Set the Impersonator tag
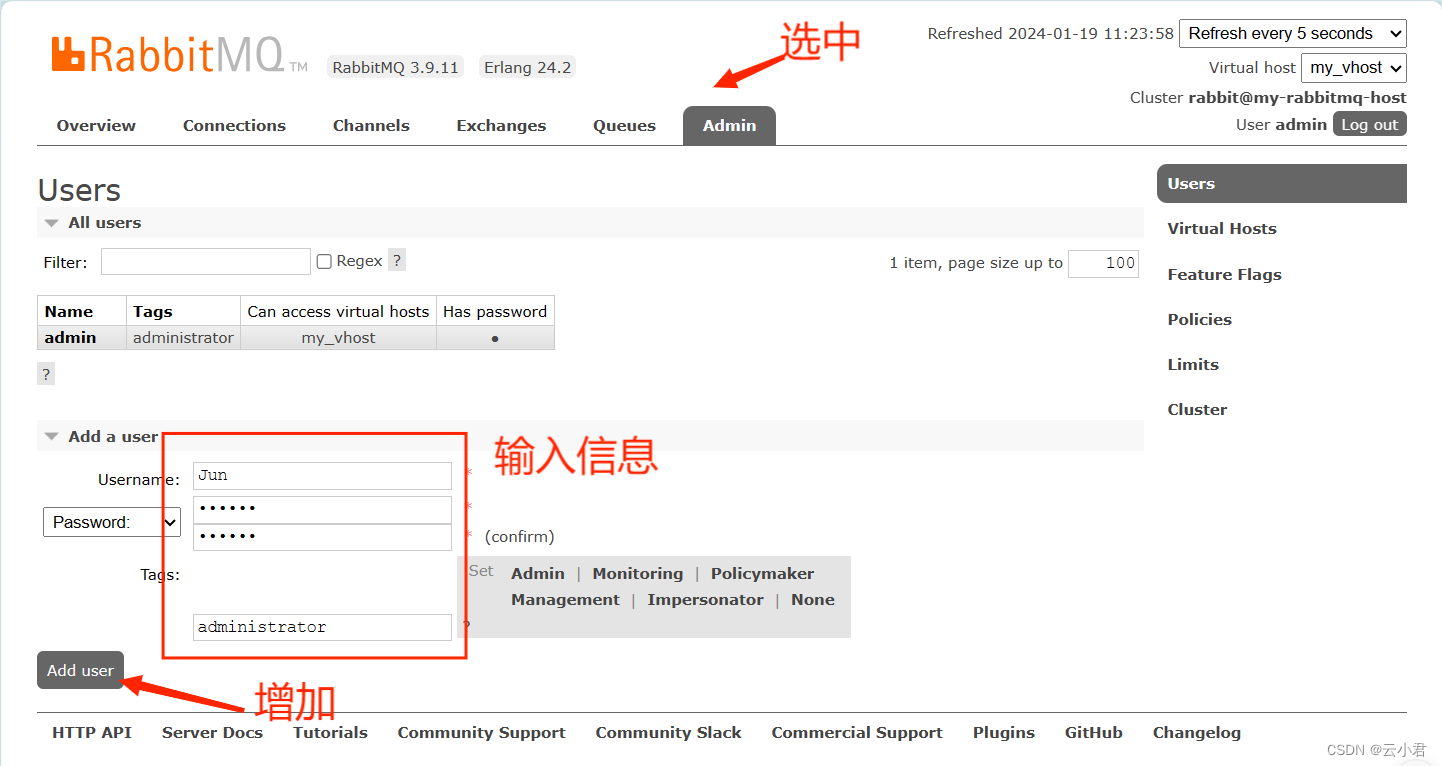The image size is (1442, 766). point(705,599)
